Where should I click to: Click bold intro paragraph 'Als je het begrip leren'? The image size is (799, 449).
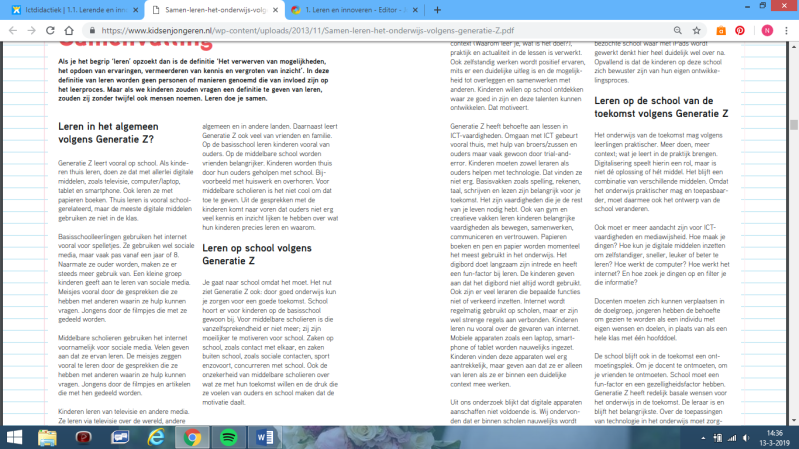point(194,80)
